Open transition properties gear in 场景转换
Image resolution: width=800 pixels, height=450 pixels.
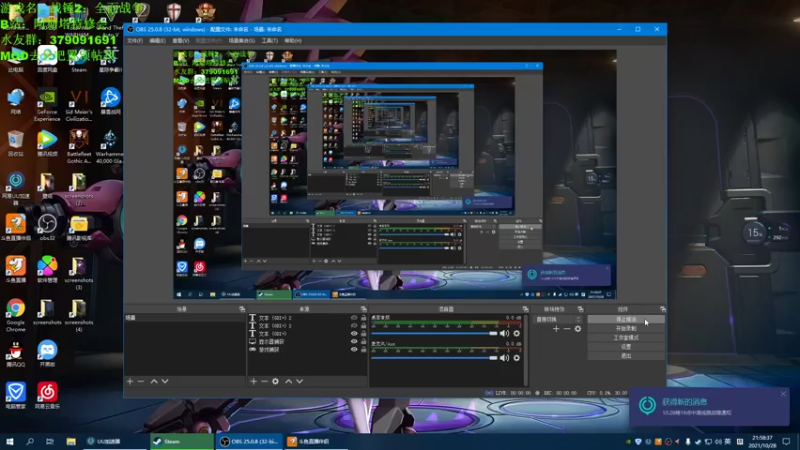[578, 329]
